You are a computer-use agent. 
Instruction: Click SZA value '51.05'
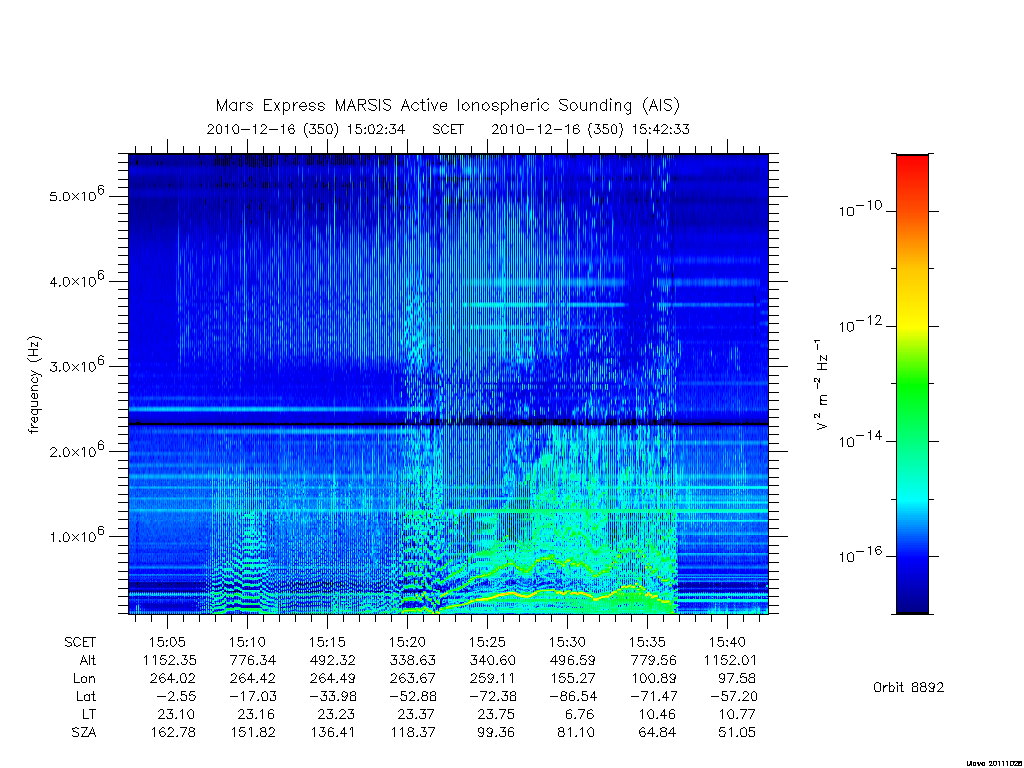[x=737, y=733]
